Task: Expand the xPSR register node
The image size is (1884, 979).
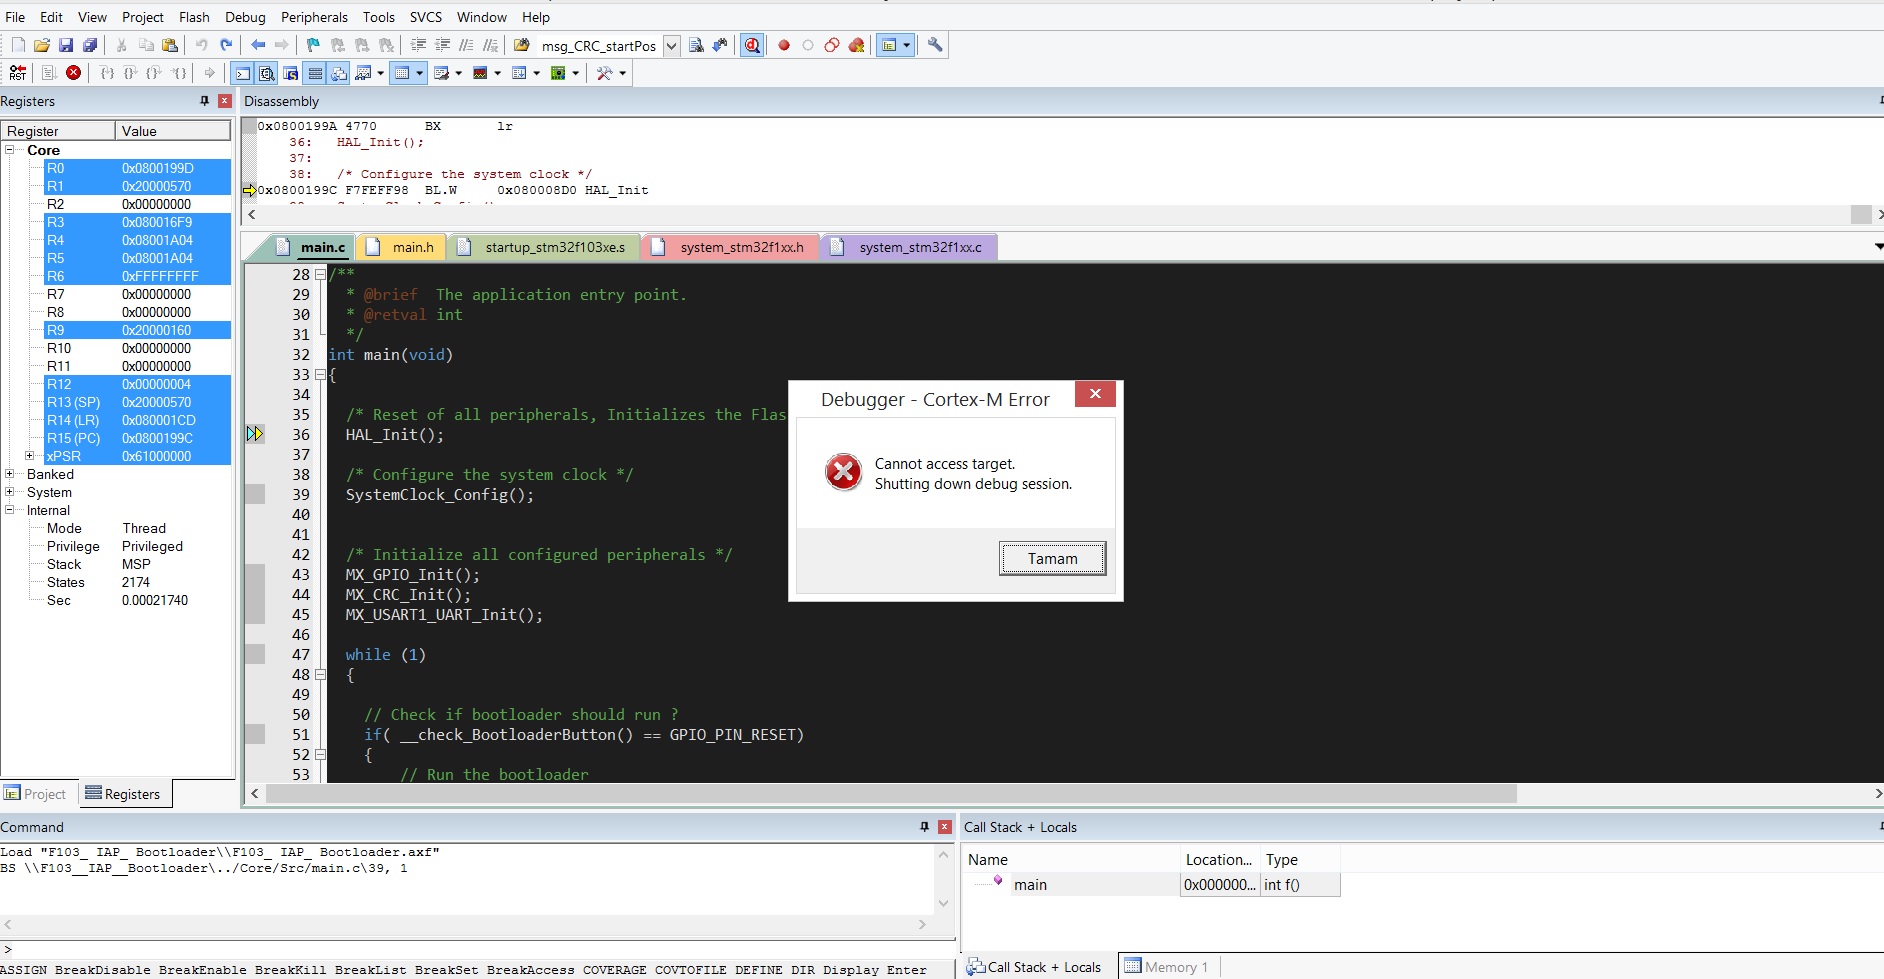Action: pyautogui.click(x=29, y=456)
